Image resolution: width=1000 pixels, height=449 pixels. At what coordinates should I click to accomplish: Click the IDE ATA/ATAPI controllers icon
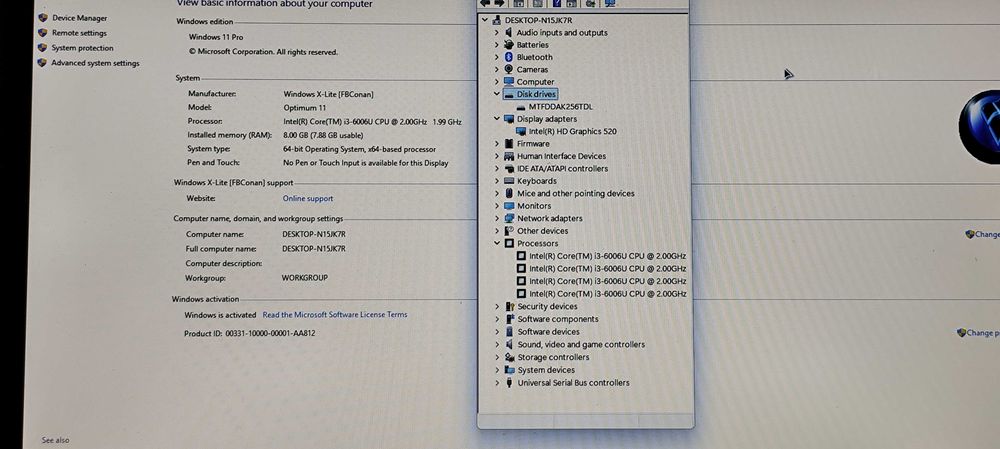click(x=509, y=168)
